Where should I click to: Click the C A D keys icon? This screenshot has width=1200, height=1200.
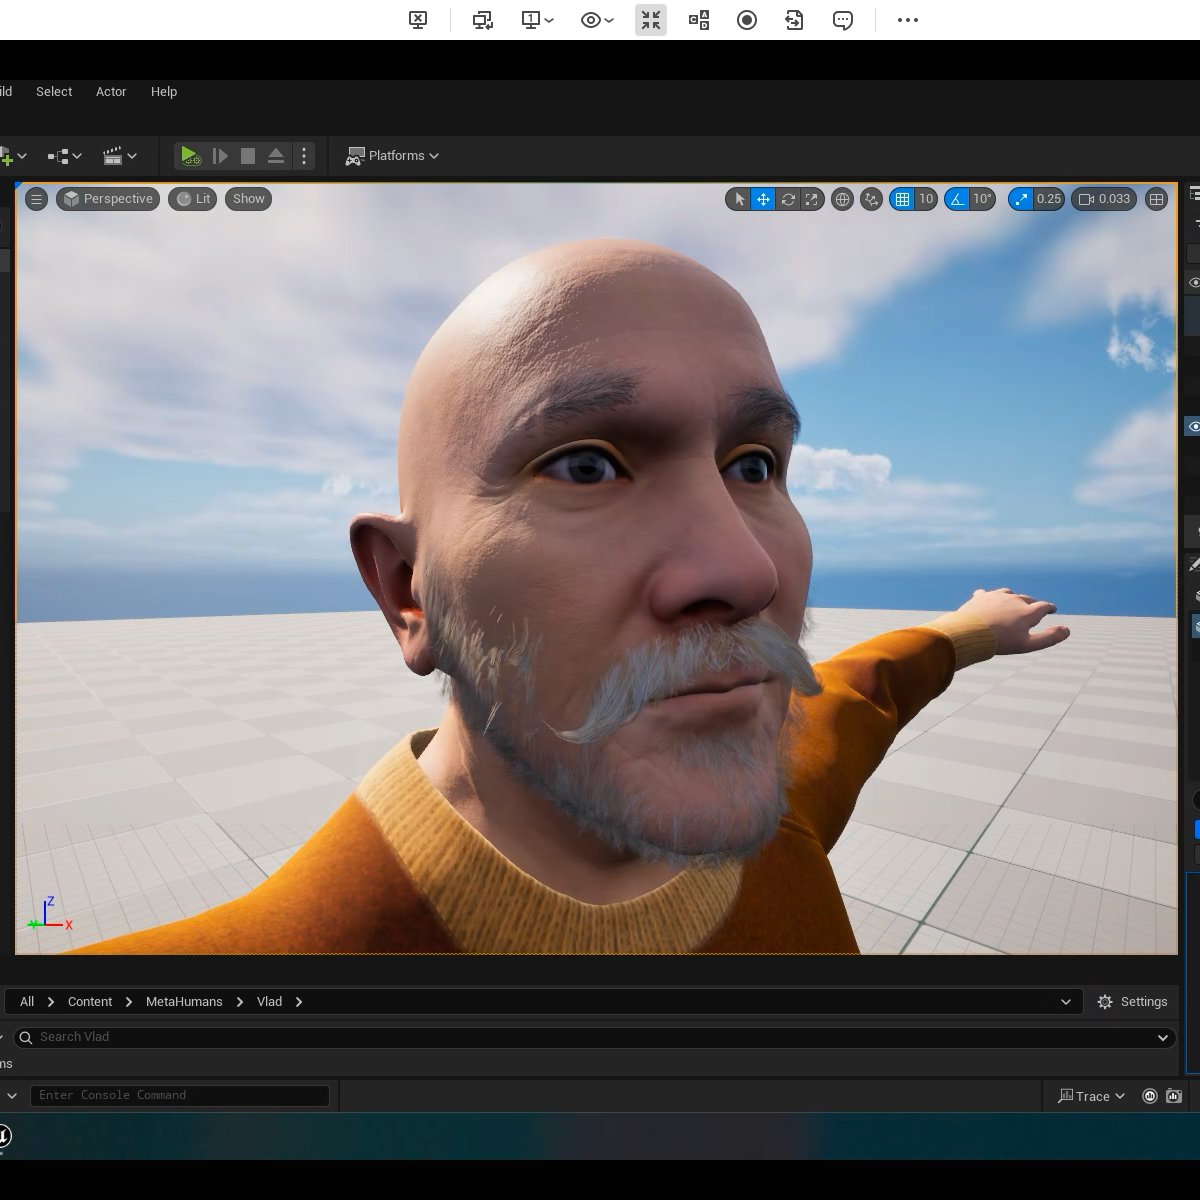(x=699, y=20)
